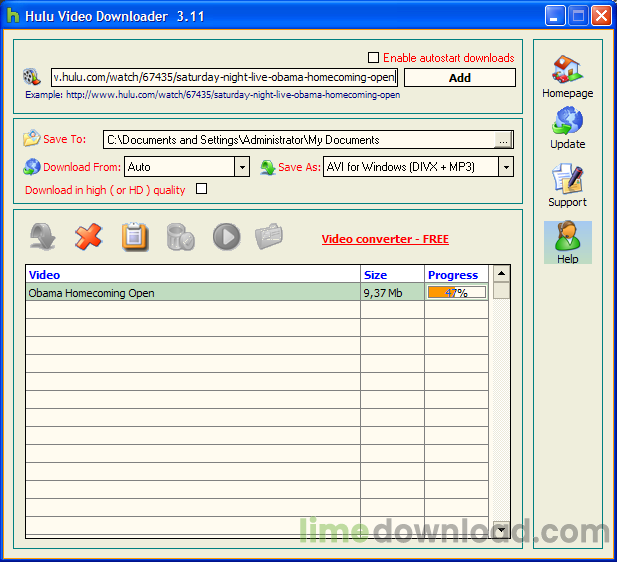
Task: Click the film reel icon beside URL field
Action: (x=31, y=77)
